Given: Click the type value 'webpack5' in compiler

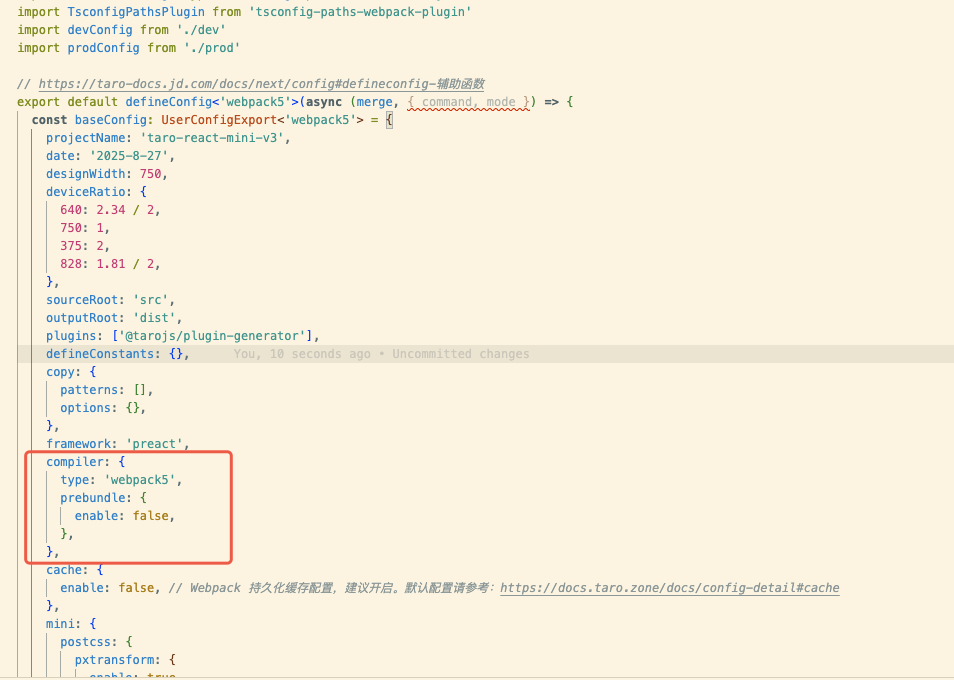Looking at the screenshot, I should click(139, 480).
